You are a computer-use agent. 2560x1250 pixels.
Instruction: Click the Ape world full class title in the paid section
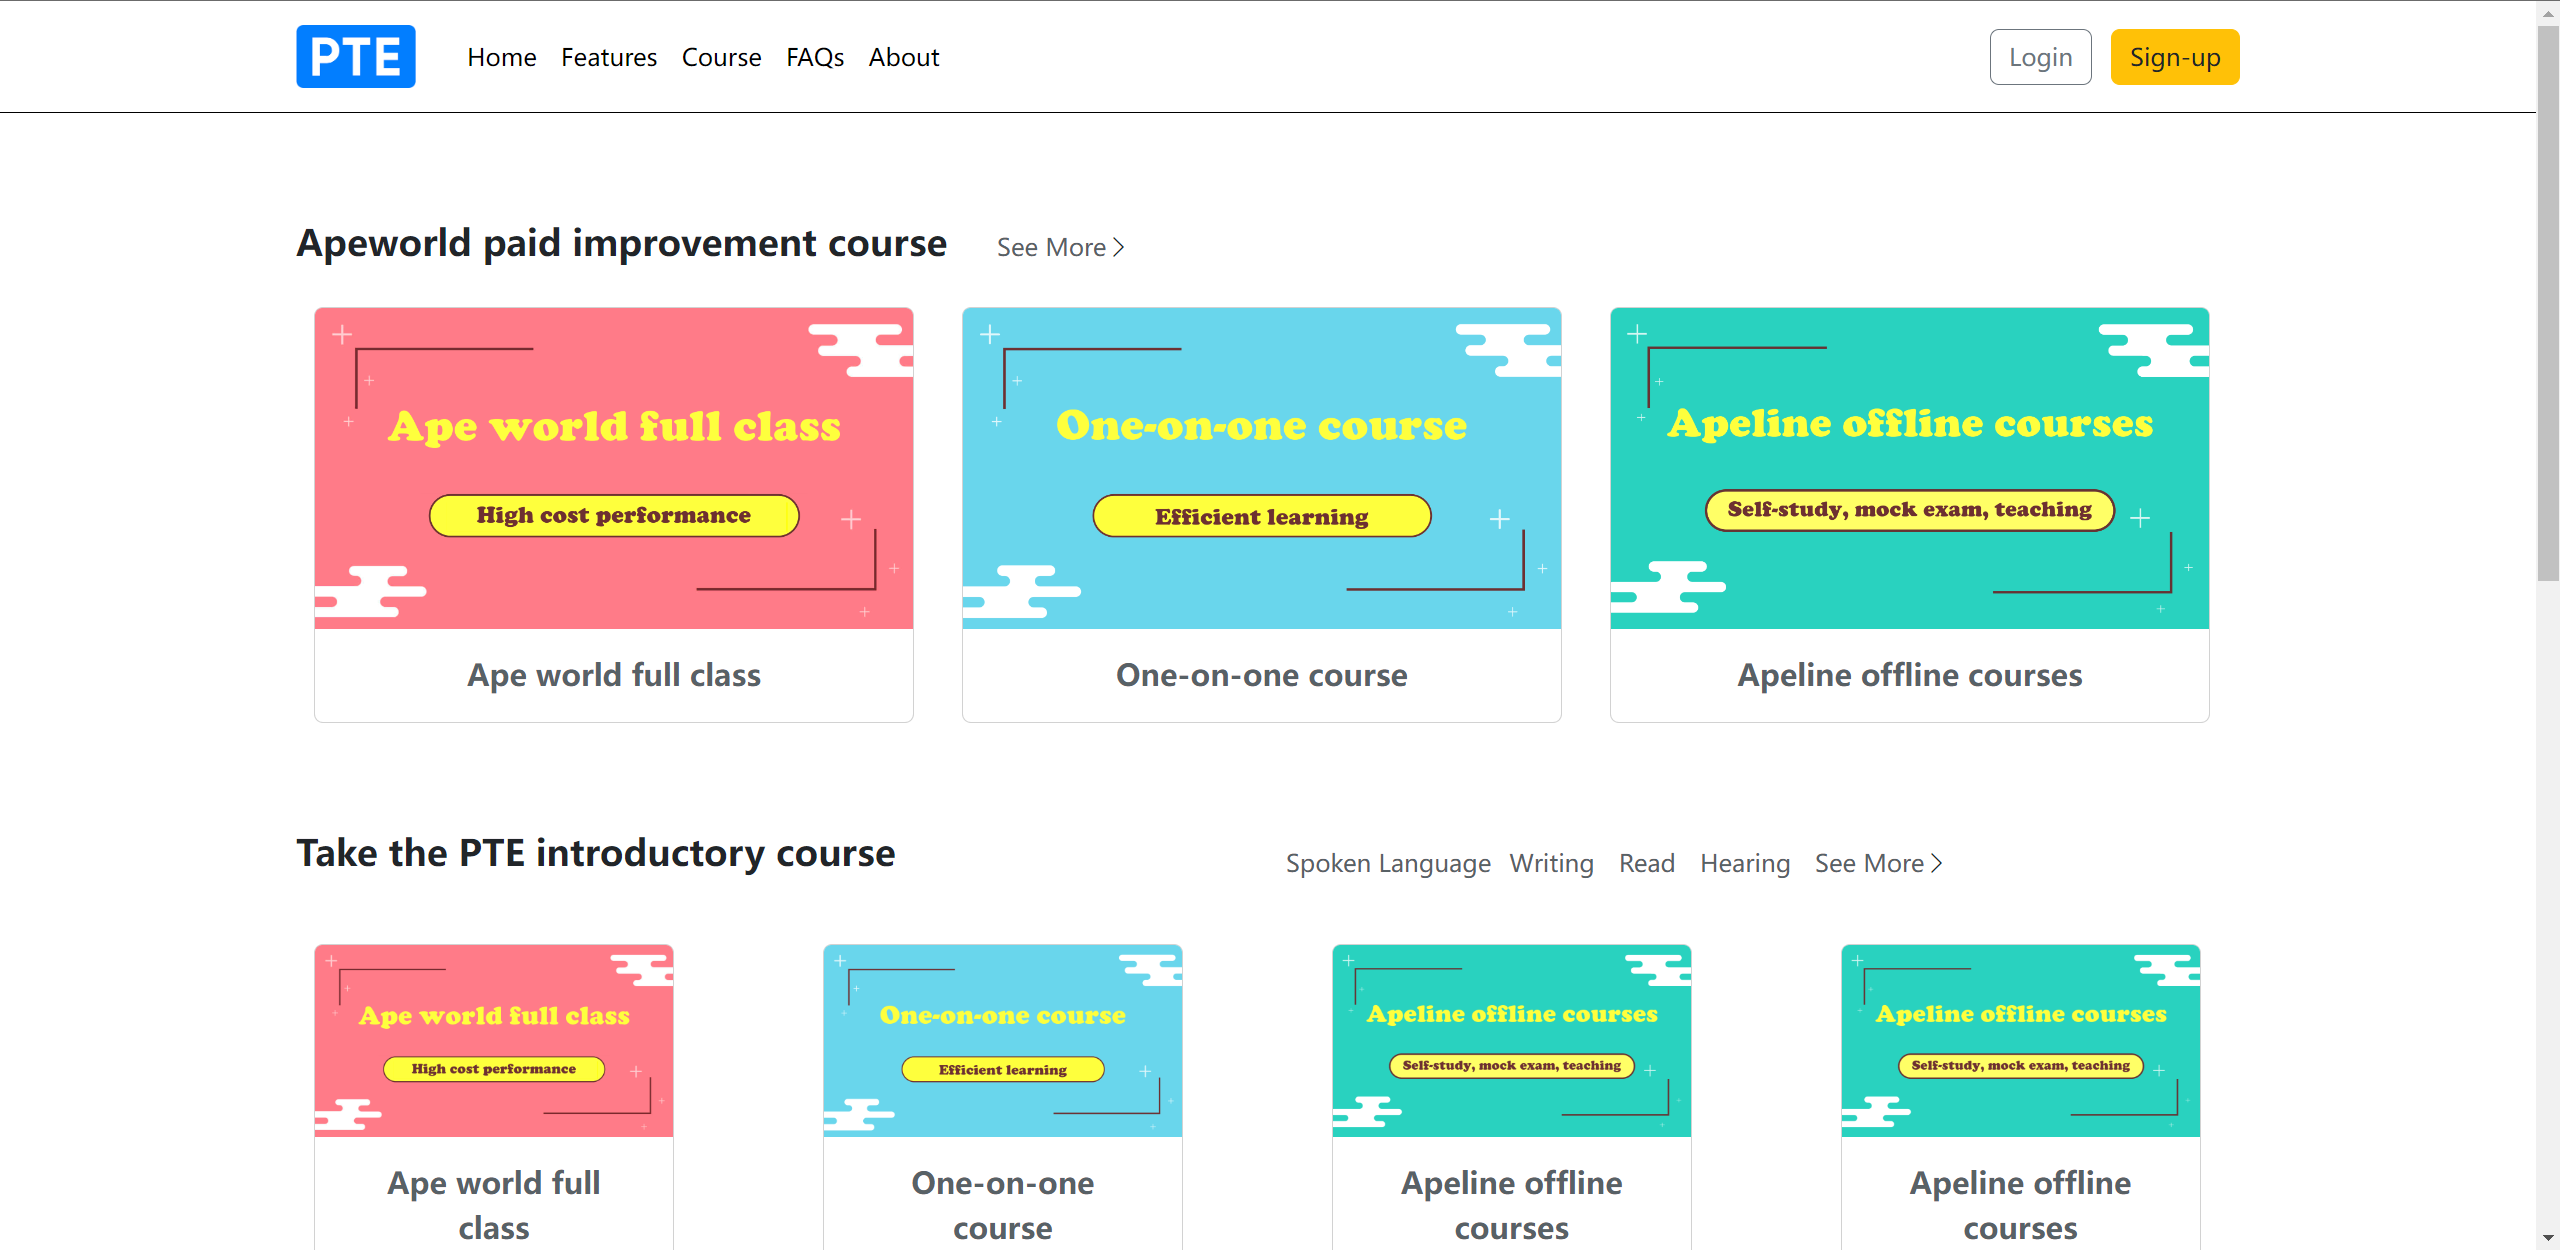pos(614,675)
